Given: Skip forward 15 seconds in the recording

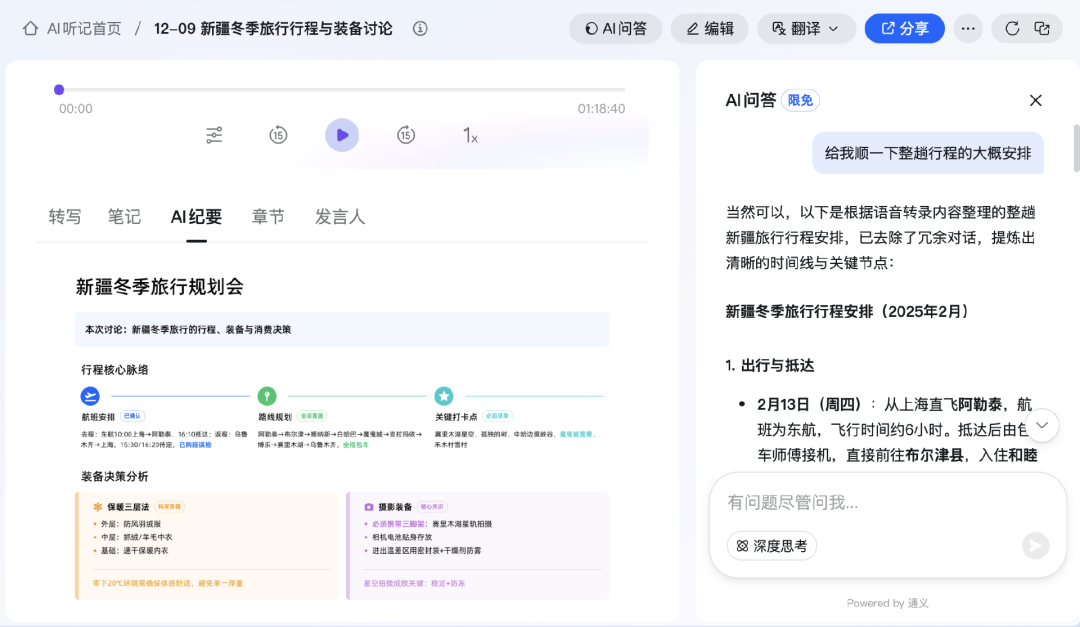Looking at the screenshot, I should [405, 135].
